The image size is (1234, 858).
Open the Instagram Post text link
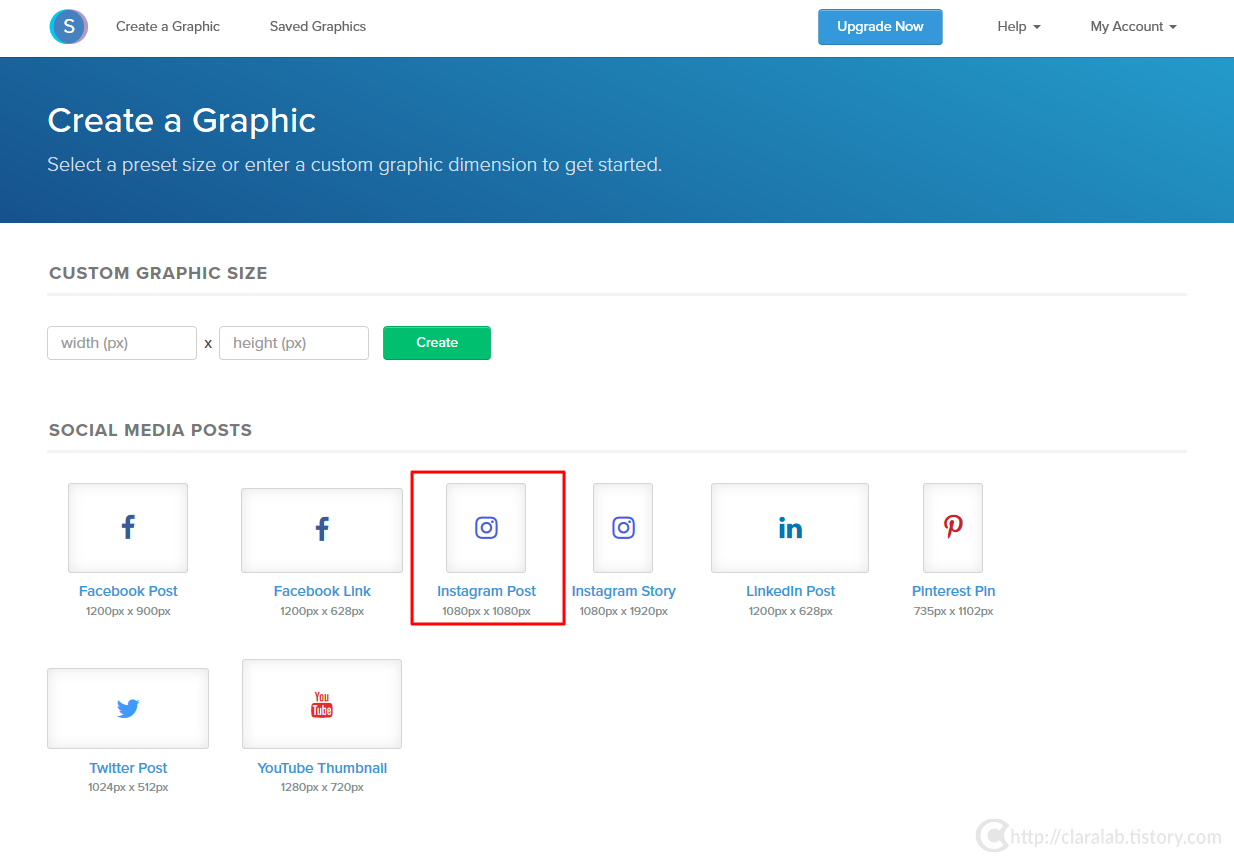[x=487, y=591]
